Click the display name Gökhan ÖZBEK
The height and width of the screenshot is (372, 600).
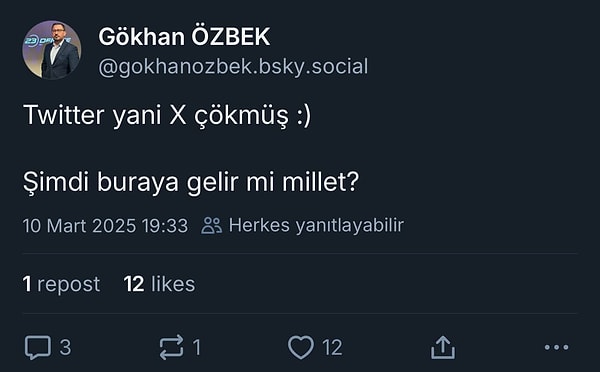pos(184,37)
